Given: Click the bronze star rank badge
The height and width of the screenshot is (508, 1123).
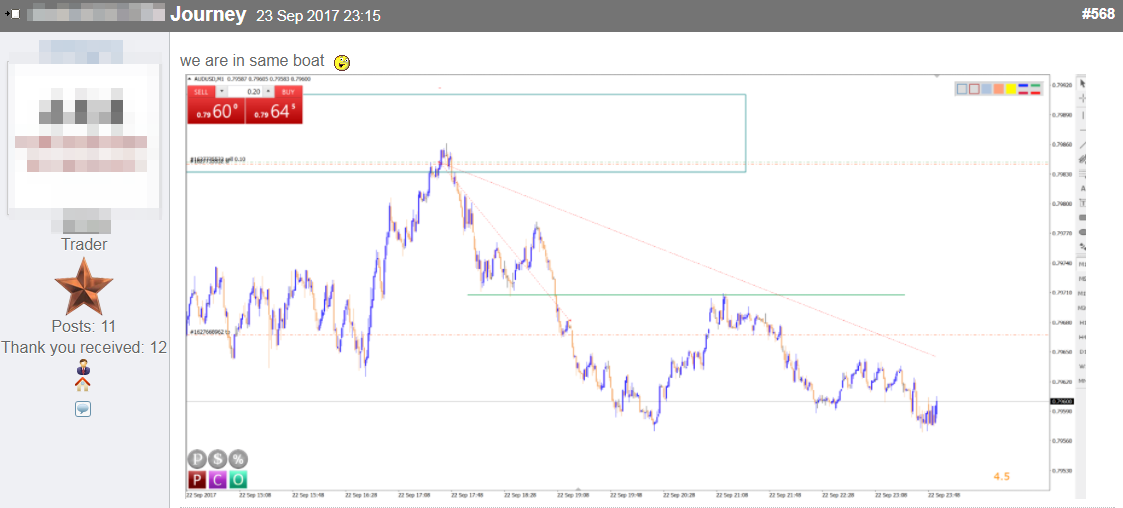Looking at the screenshot, I should [84, 286].
